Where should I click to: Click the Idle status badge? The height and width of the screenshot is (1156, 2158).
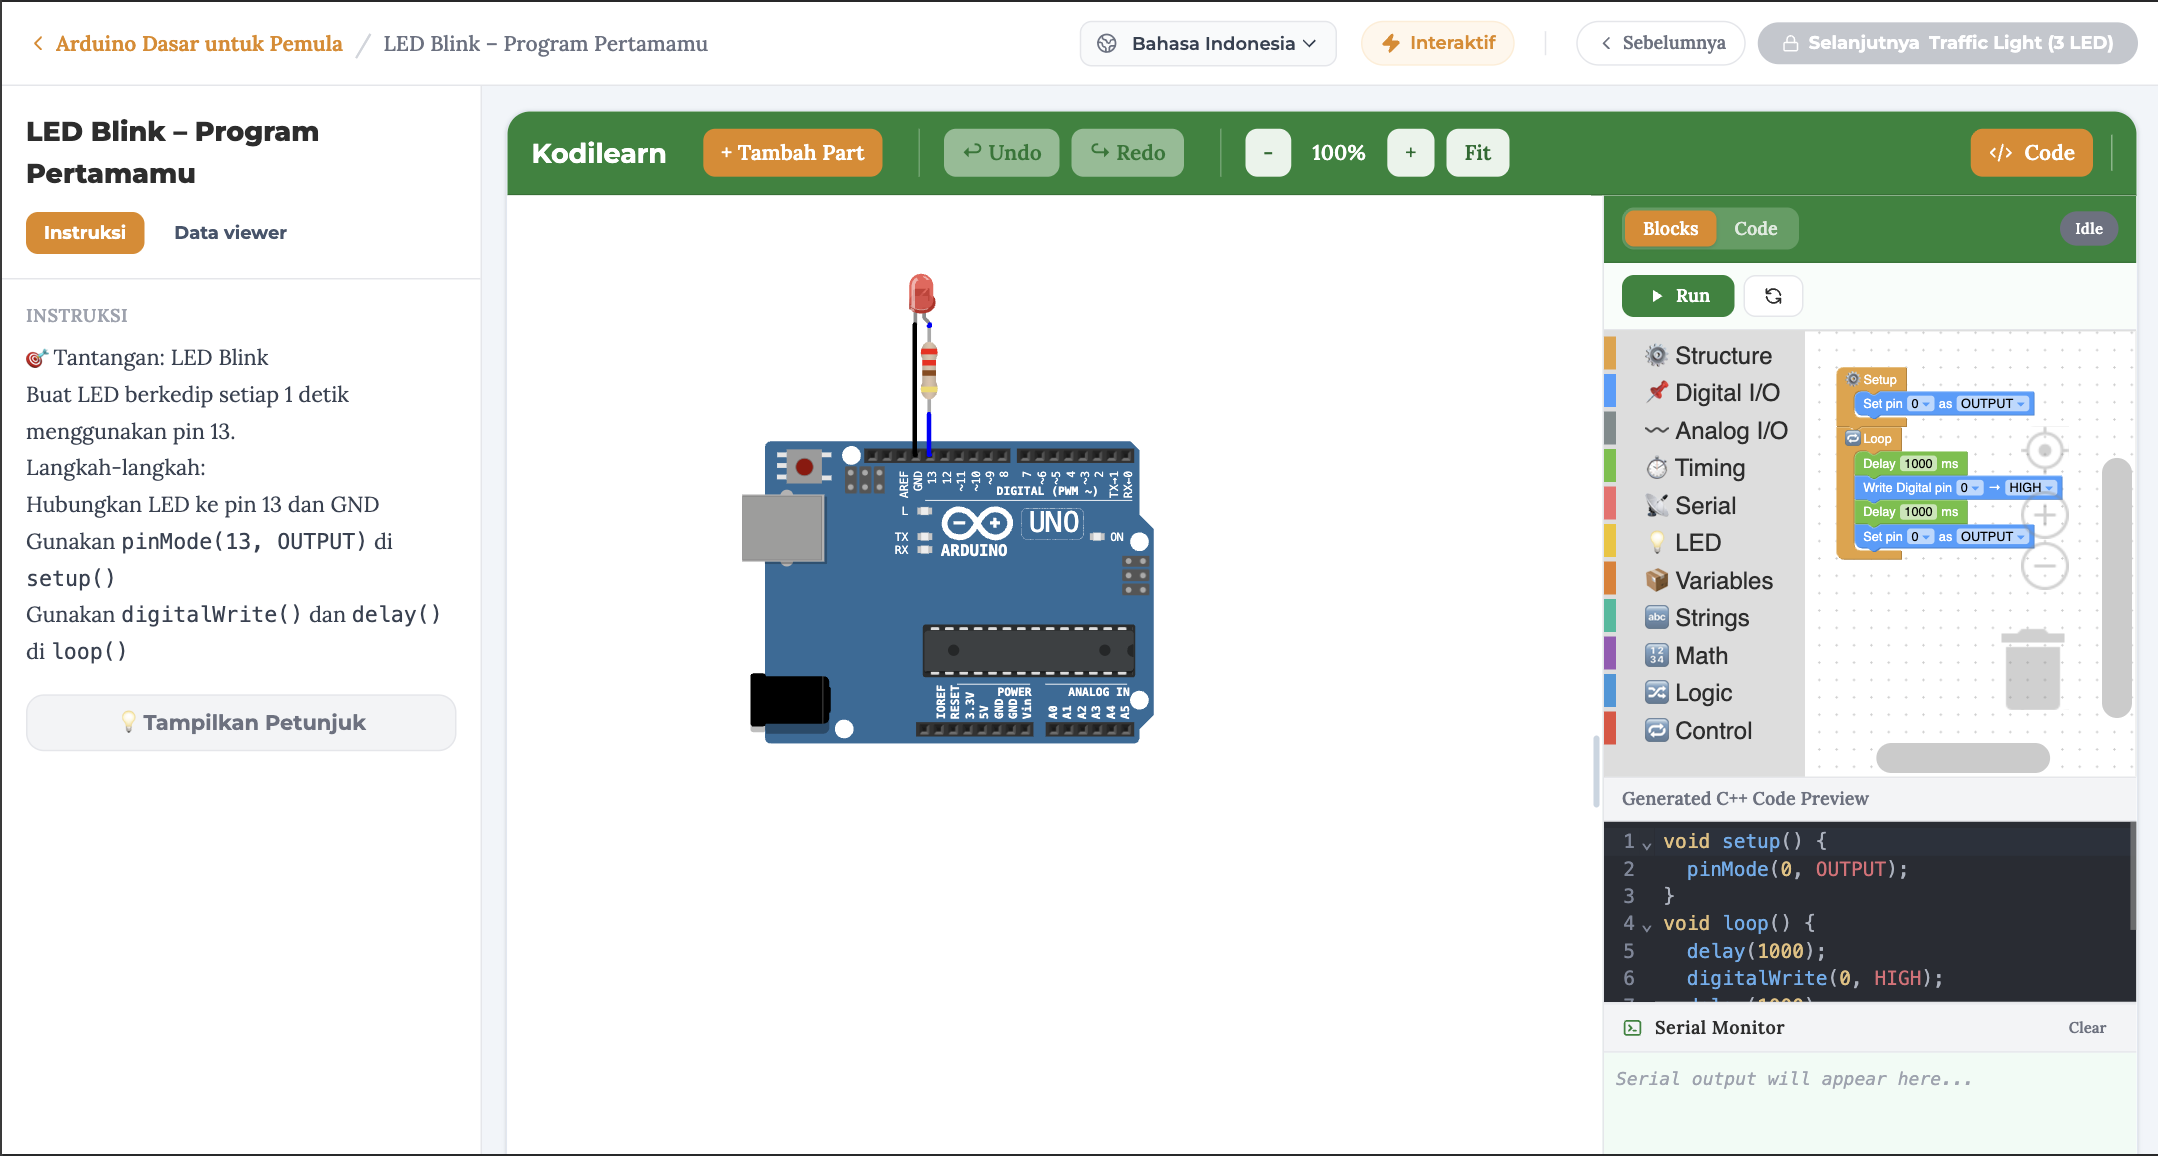[2088, 229]
